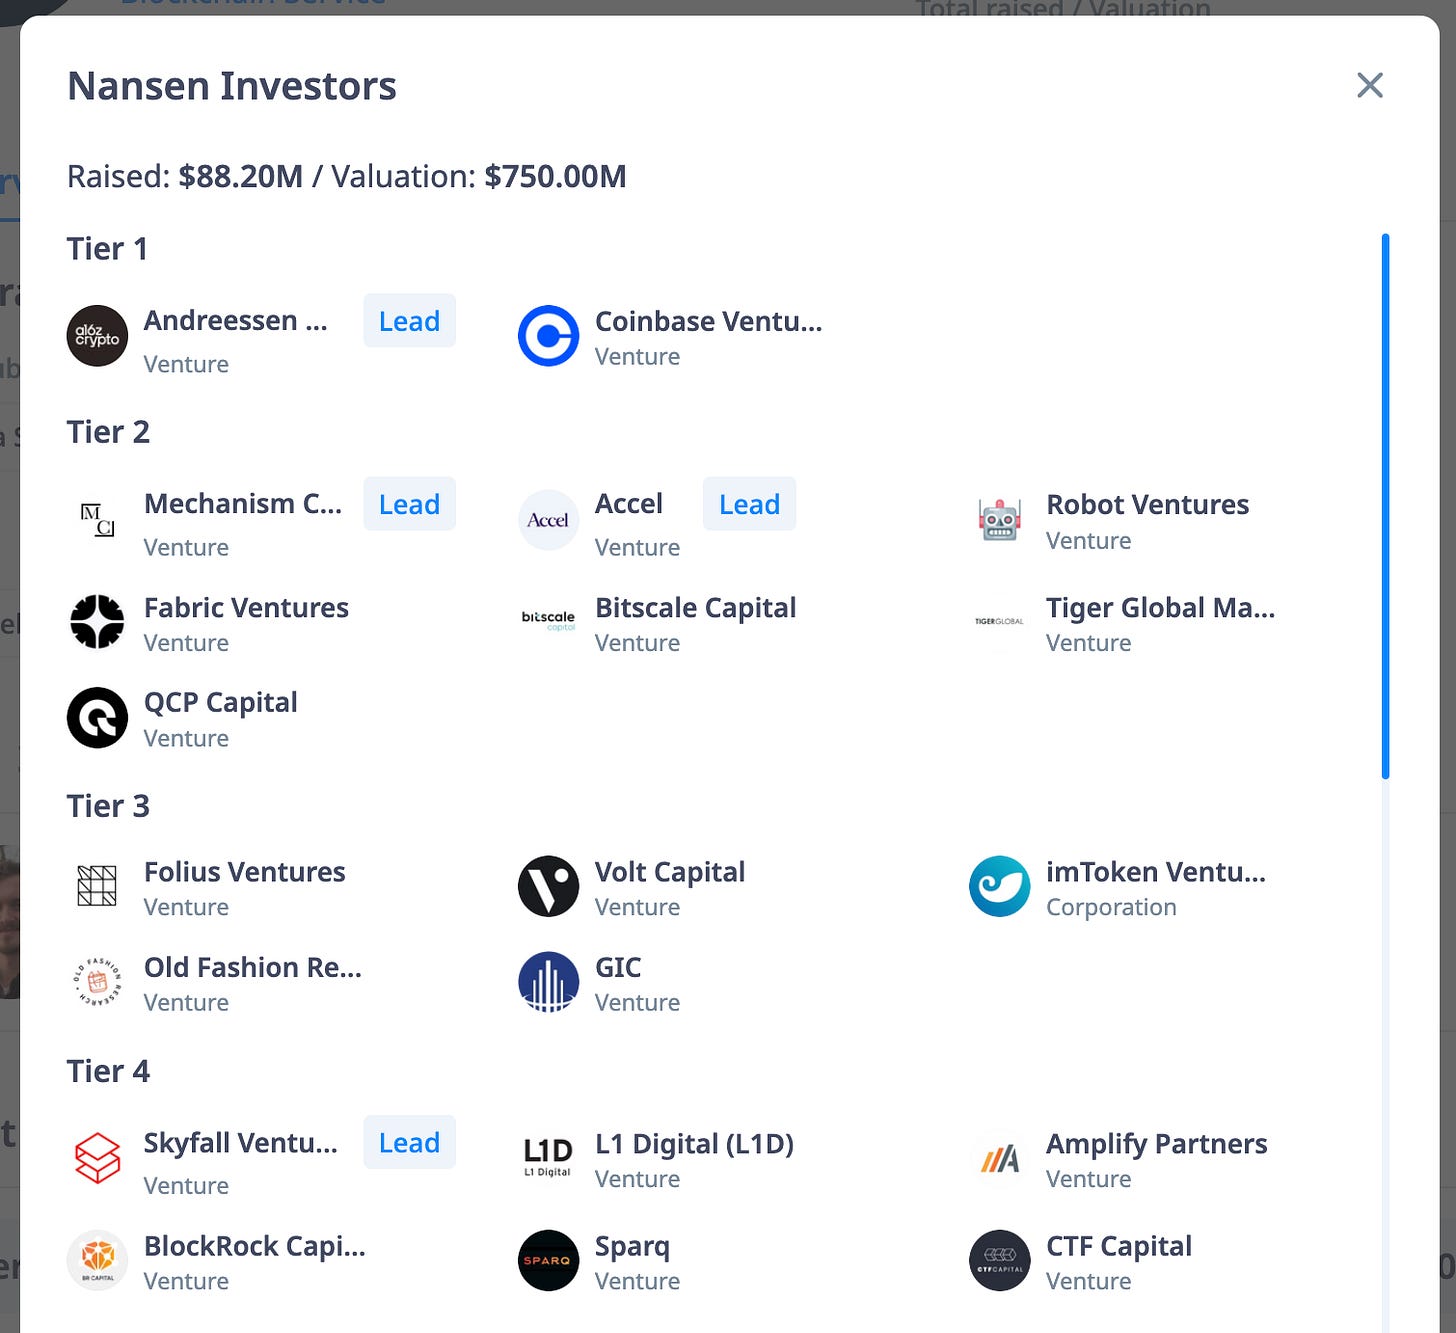The width and height of the screenshot is (1456, 1333).
Task: Click the BlockRock Capital logo icon
Action: pos(97,1260)
